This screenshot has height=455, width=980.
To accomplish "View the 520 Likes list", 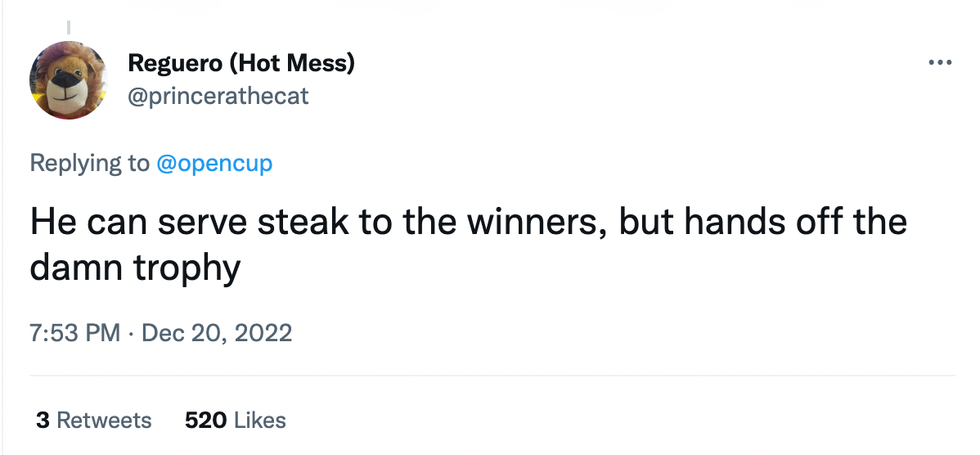I will pos(235,420).
